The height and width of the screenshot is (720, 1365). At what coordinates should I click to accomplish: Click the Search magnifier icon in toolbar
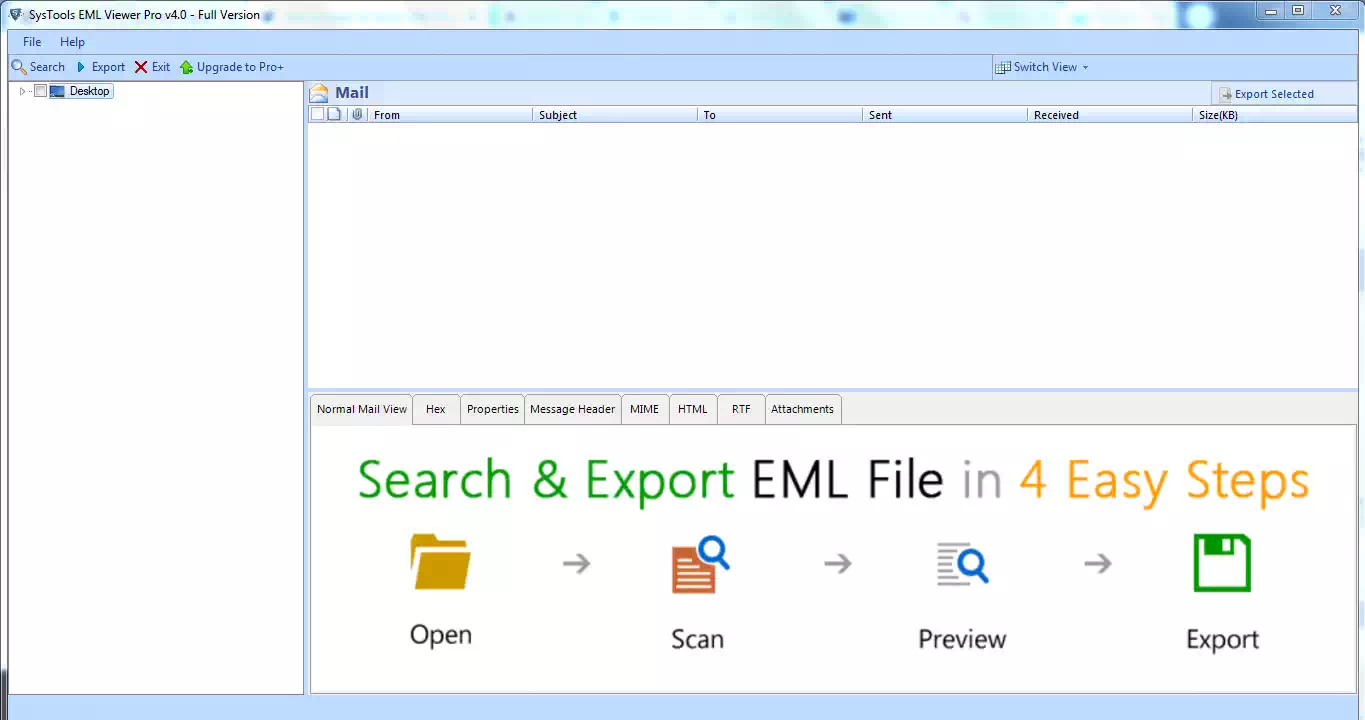click(18, 67)
